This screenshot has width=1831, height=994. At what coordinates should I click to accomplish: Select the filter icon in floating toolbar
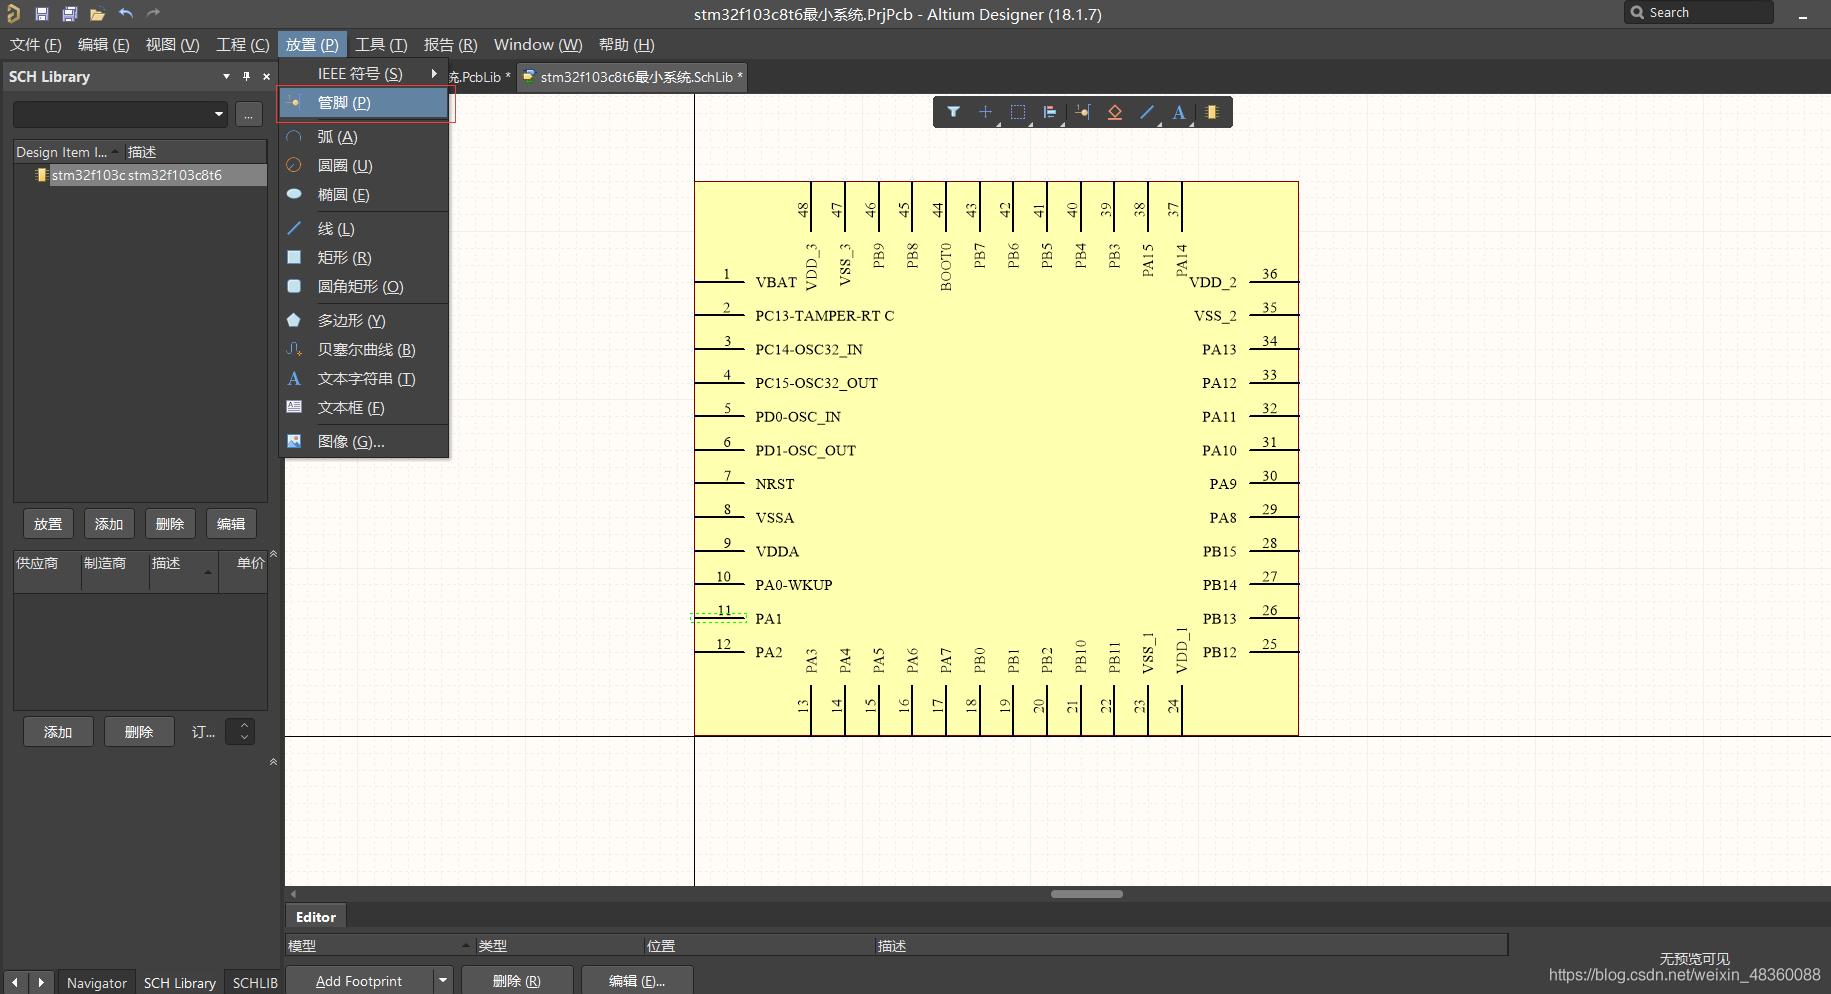(x=953, y=112)
